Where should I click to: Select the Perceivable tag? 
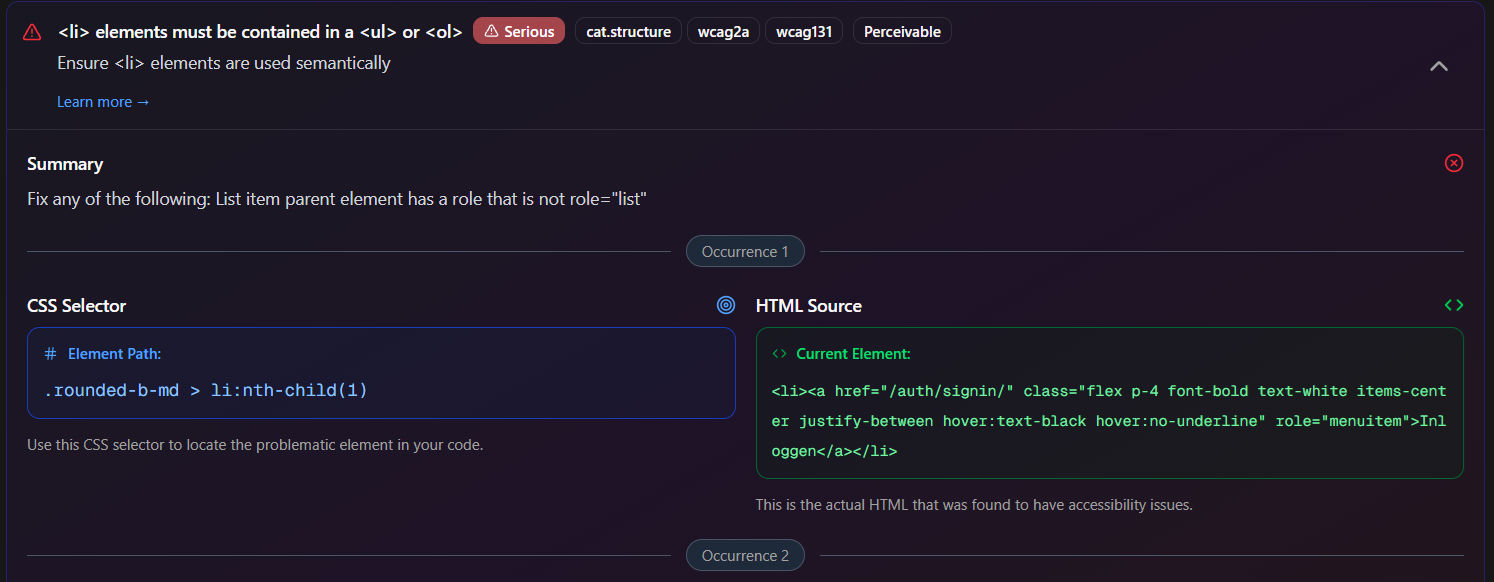902,32
